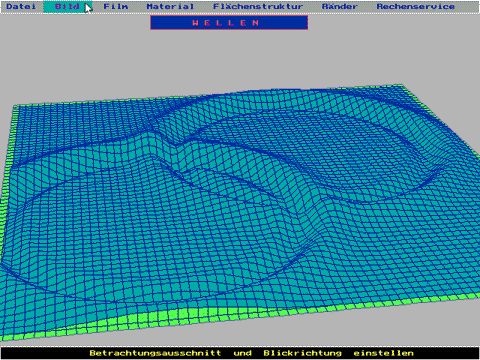Open the Datei menu
This screenshot has height=360, width=480.
pos(21,6)
